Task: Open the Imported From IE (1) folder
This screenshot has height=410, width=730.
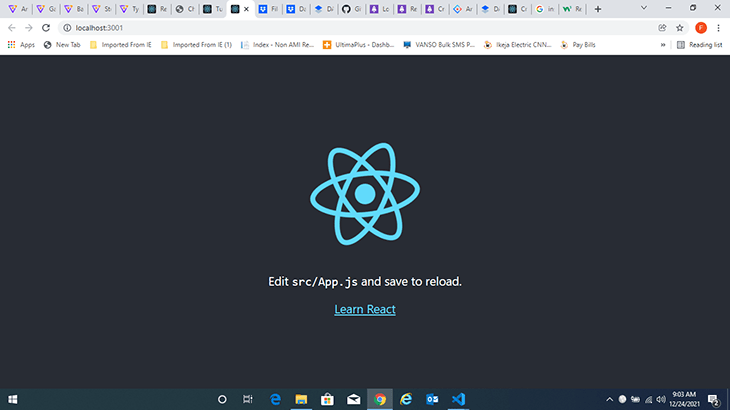Action: click(x=196, y=45)
